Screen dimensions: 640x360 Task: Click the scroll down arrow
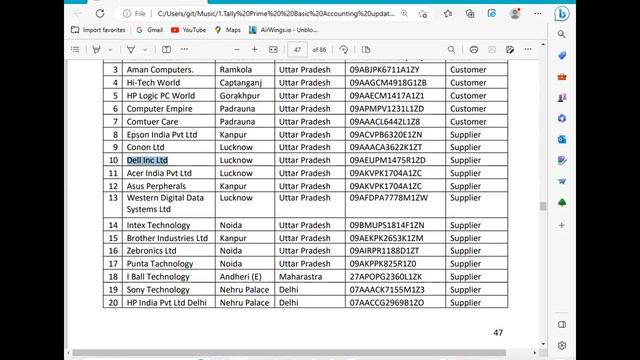543,344
